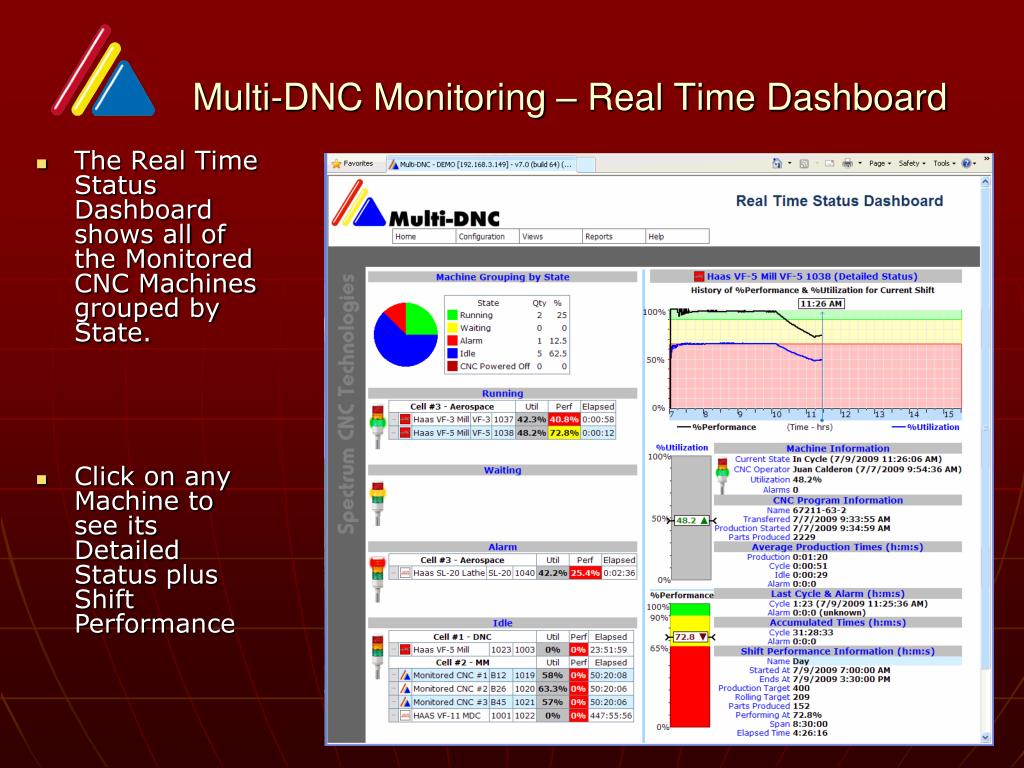Click the Haas icon in Detailed Status header

(699, 276)
